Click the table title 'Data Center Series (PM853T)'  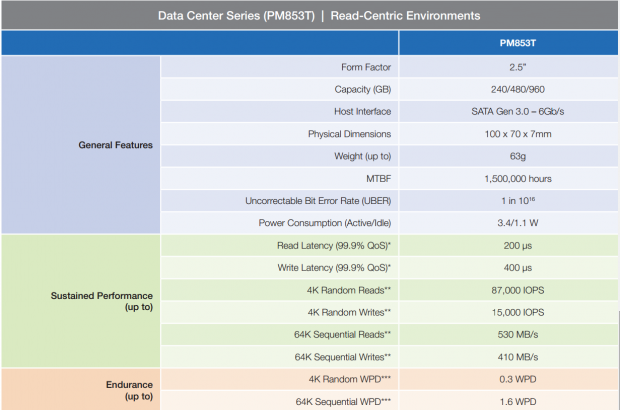(x=236, y=16)
